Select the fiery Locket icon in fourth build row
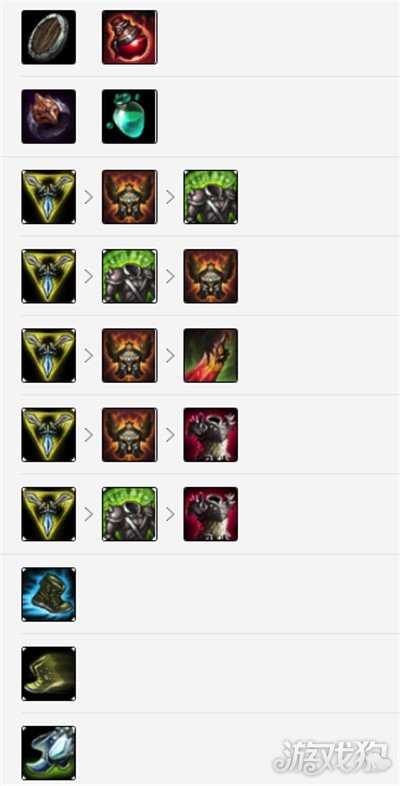The height and width of the screenshot is (786, 400). [129, 435]
